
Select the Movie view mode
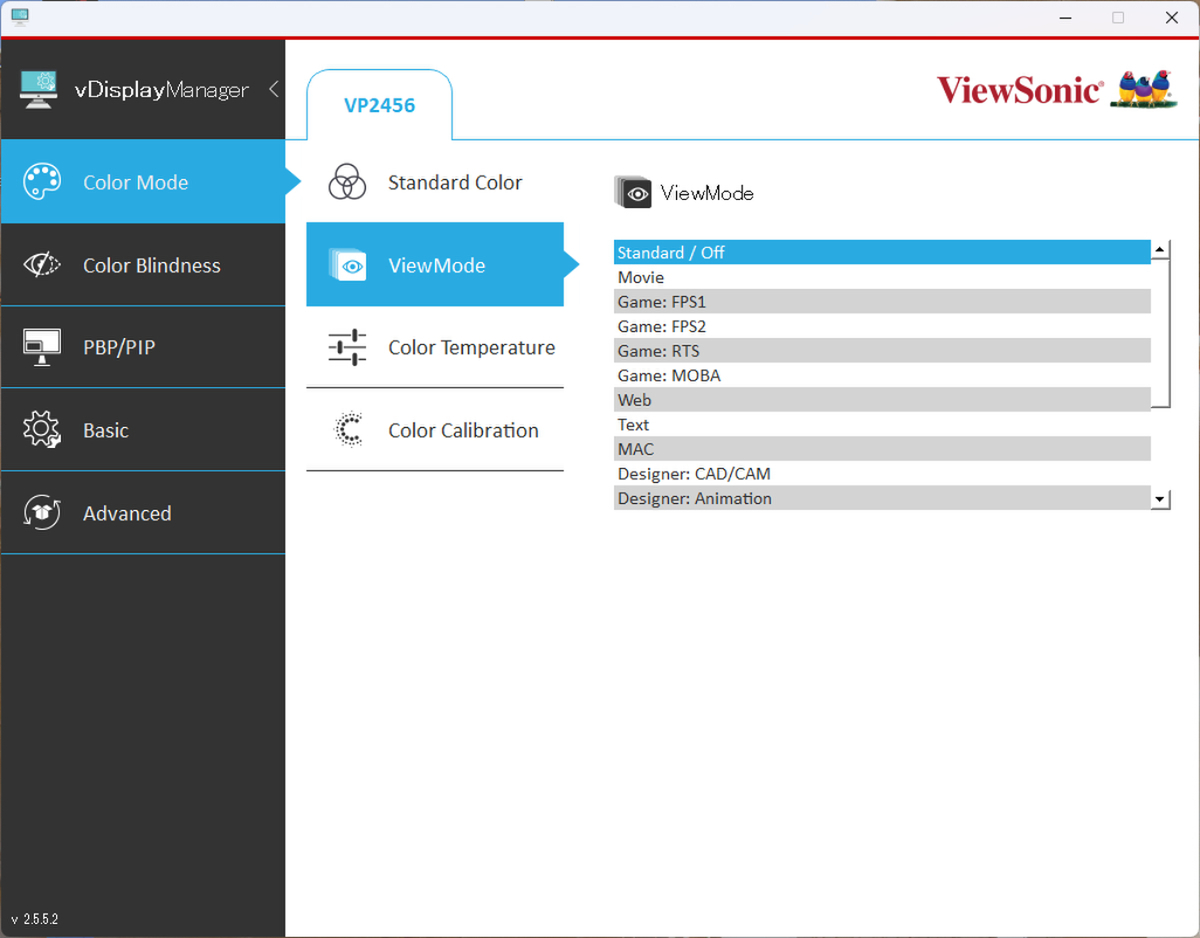pyautogui.click(x=641, y=277)
